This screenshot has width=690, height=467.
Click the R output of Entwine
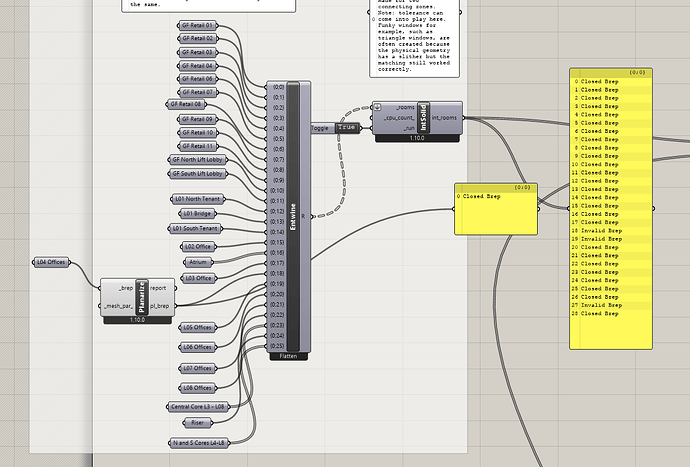303,217
